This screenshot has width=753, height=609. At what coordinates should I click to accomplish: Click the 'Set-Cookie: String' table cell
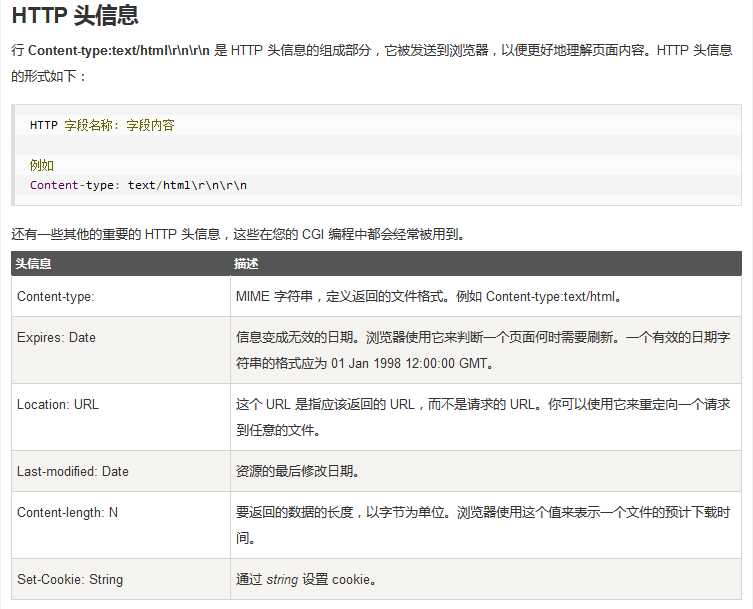(x=121, y=579)
